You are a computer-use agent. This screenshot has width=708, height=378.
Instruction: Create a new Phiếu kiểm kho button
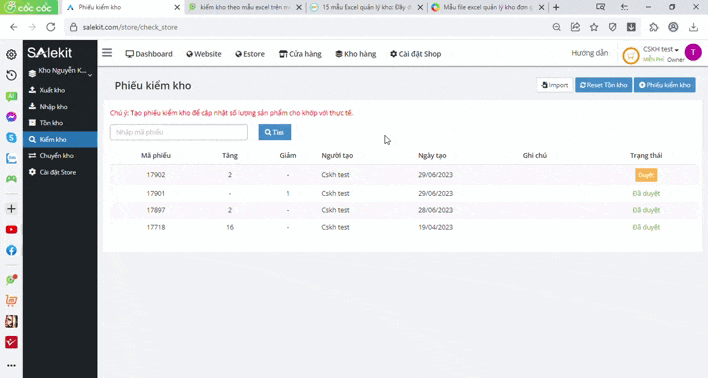(665, 85)
